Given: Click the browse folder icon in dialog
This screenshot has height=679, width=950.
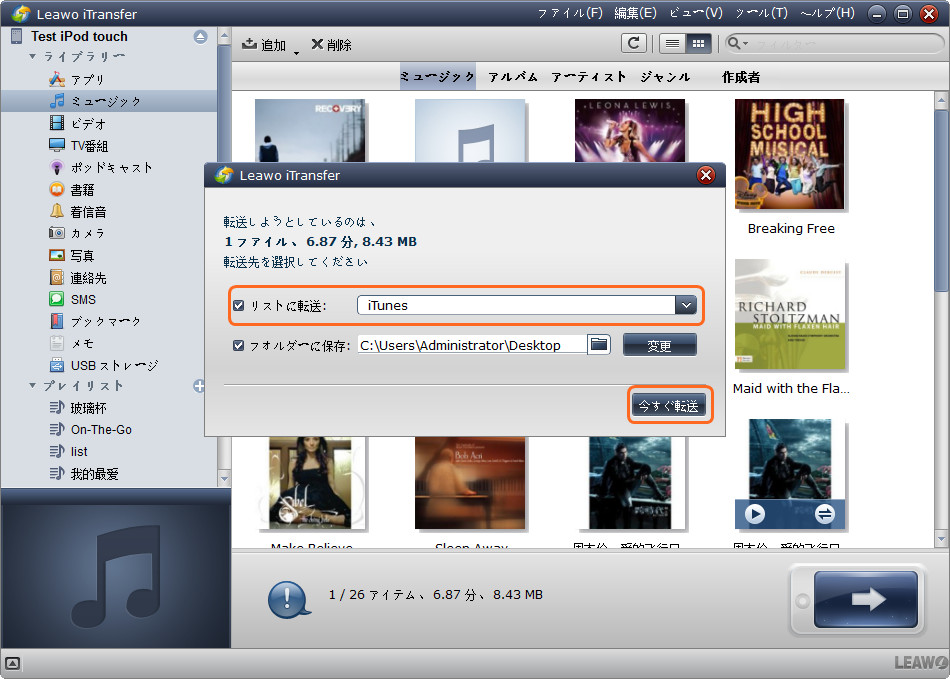Looking at the screenshot, I should pos(599,345).
